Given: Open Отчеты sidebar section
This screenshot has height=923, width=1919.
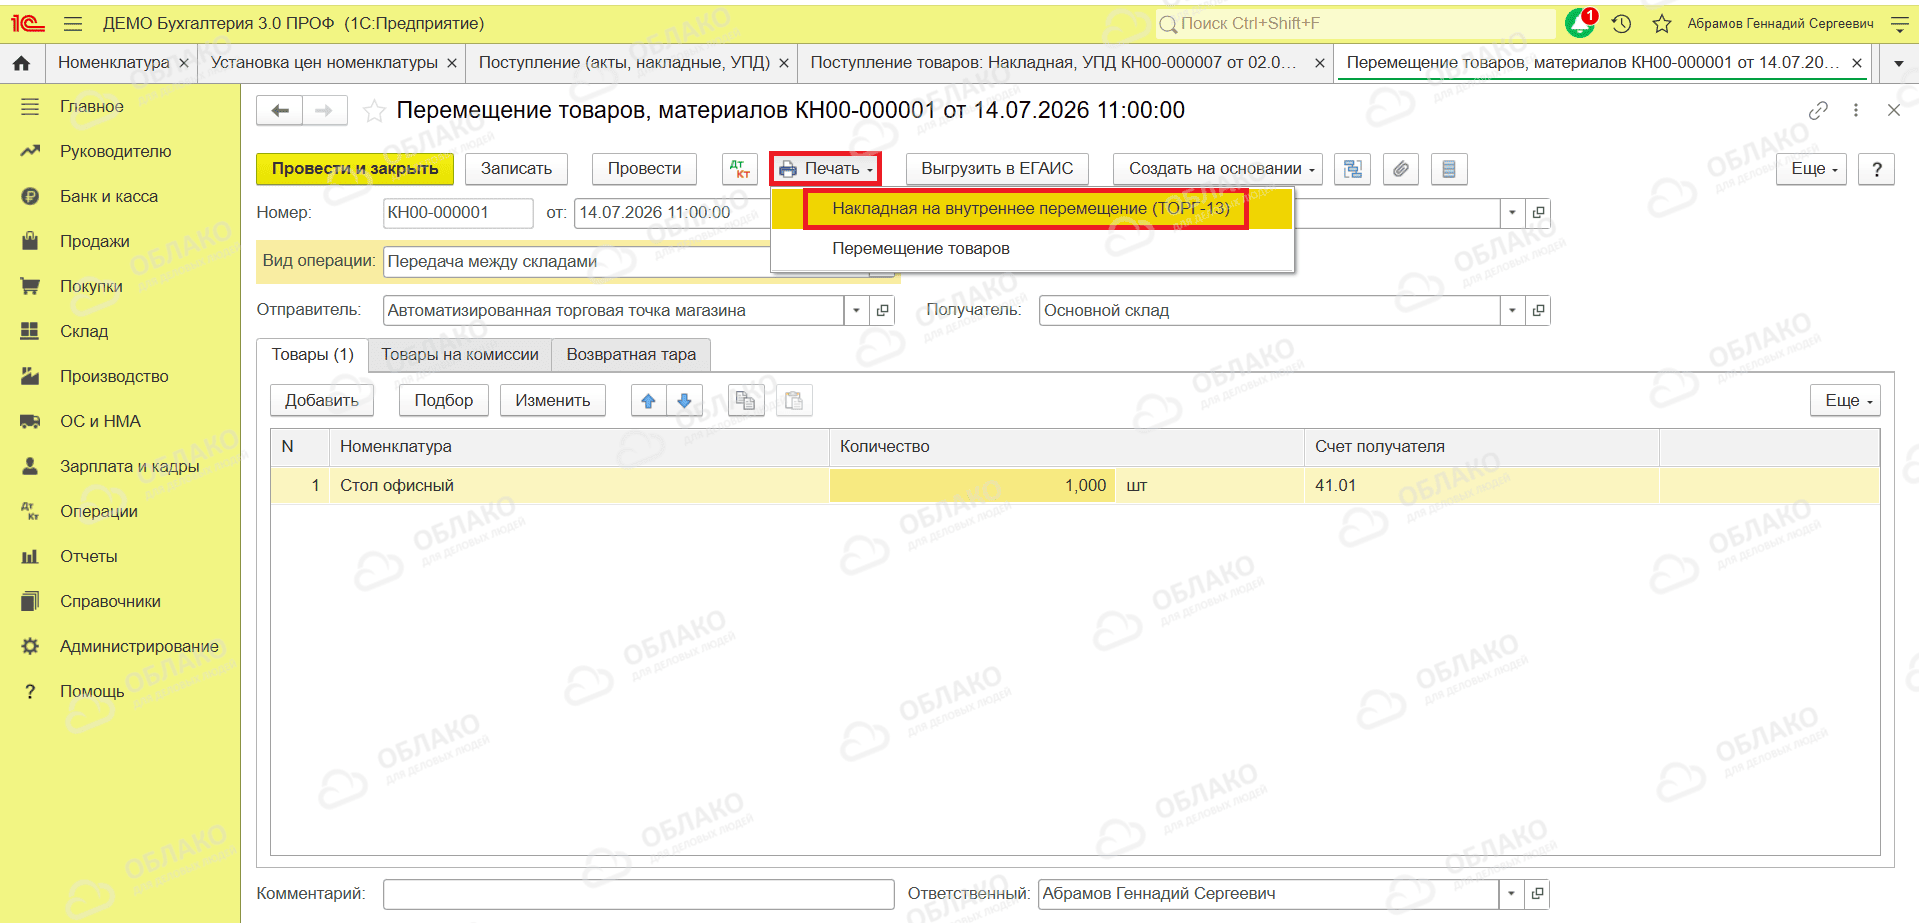Looking at the screenshot, I should (89, 556).
